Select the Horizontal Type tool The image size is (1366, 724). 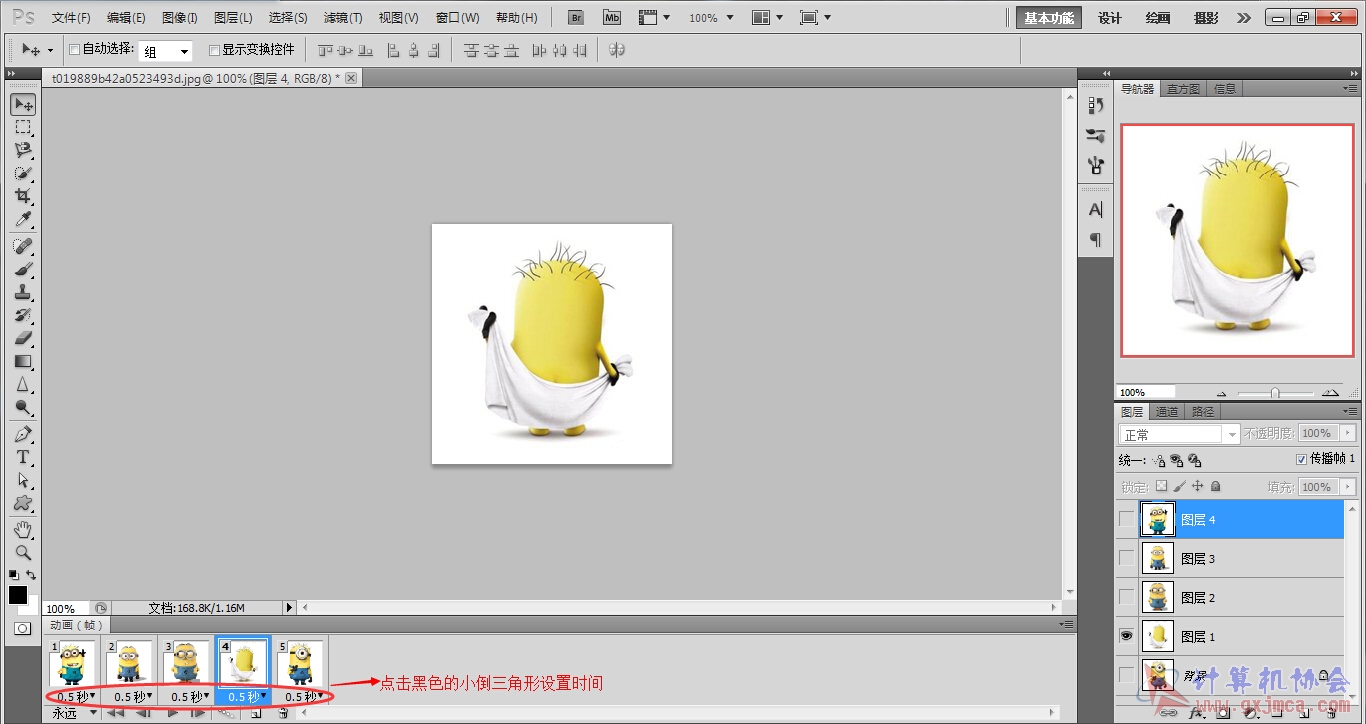(23, 457)
